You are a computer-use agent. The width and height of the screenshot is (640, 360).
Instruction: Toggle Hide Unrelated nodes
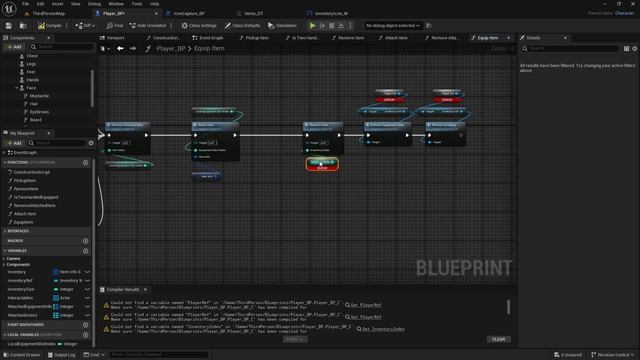point(148,25)
